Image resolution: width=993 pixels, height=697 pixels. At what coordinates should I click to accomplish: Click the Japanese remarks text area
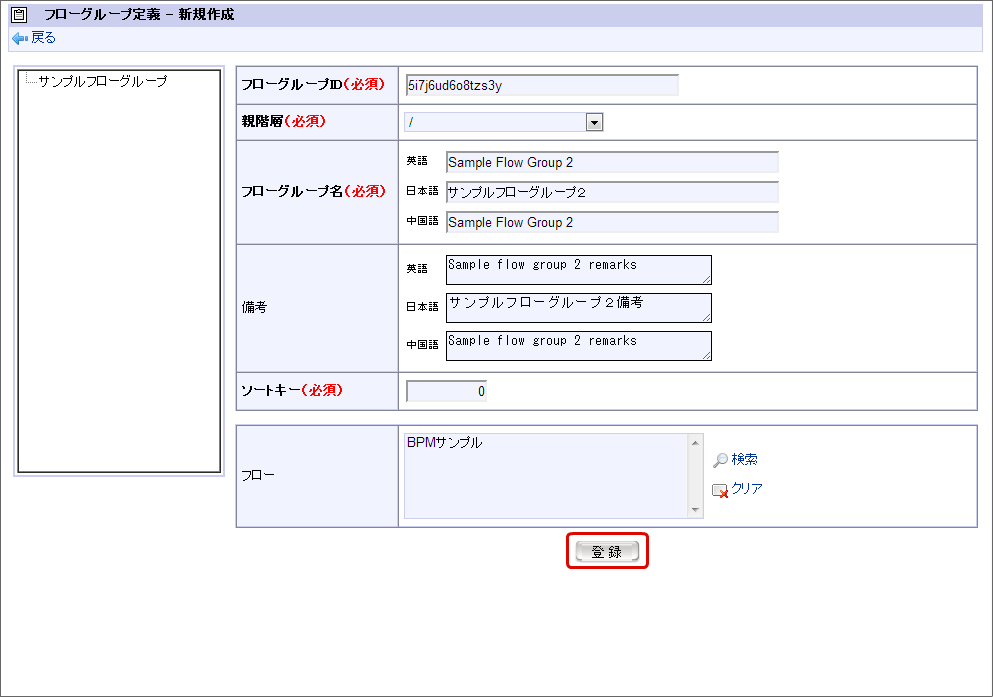tap(578, 307)
